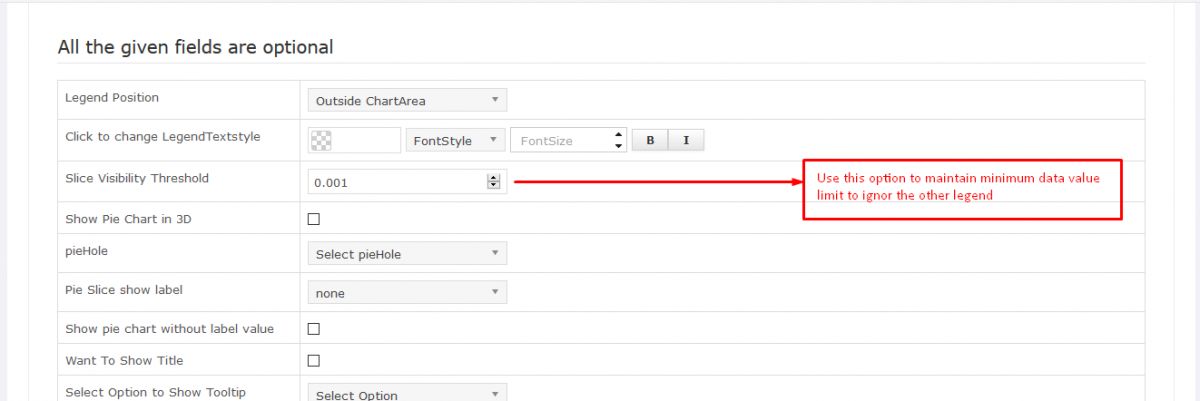Click into the FontSize input field
The image size is (1200, 401).
(x=560, y=141)
